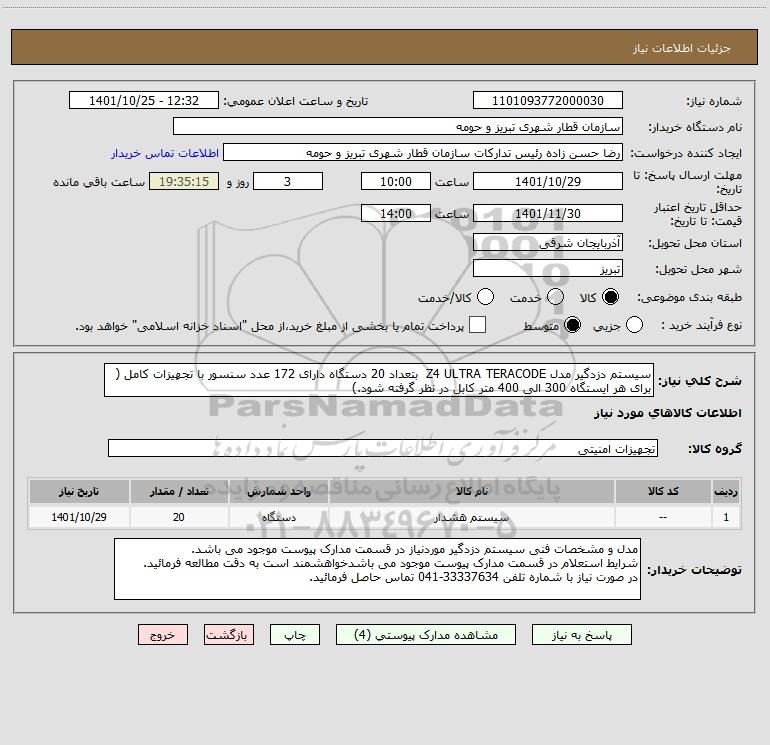Click the شماره نیاز field 1101093772000030
Viewport: 770px width, 745px height.
pyautogui.click(x=548, y=101)
